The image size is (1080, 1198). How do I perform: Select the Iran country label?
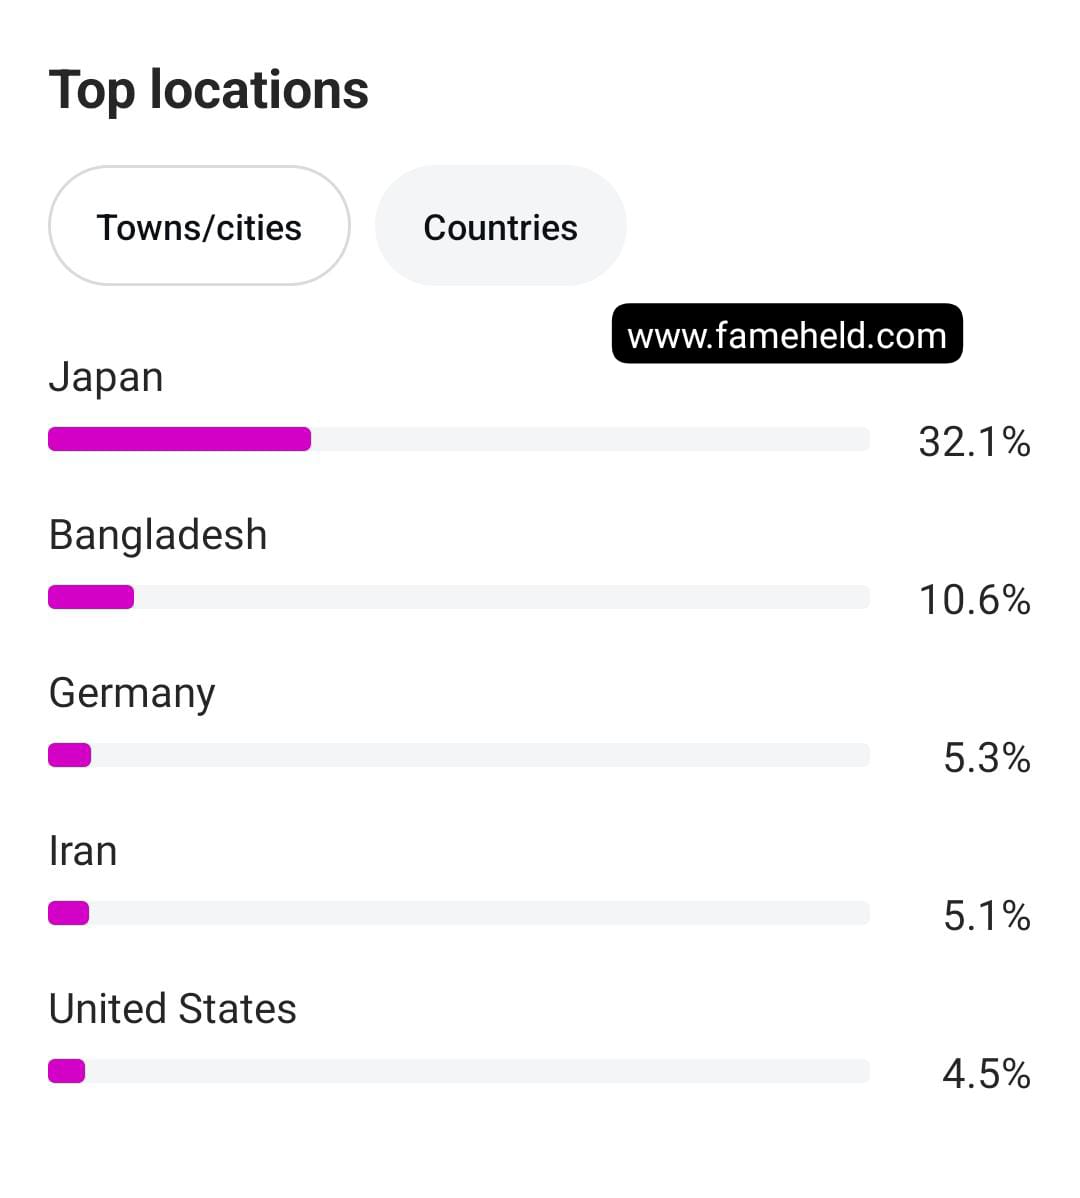83,851
